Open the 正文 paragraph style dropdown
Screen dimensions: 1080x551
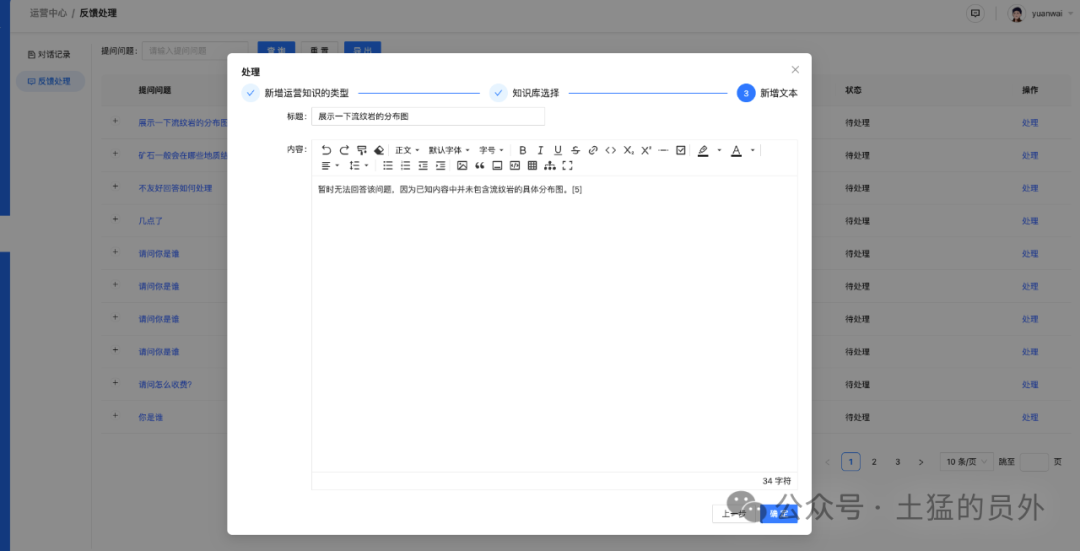407,150
